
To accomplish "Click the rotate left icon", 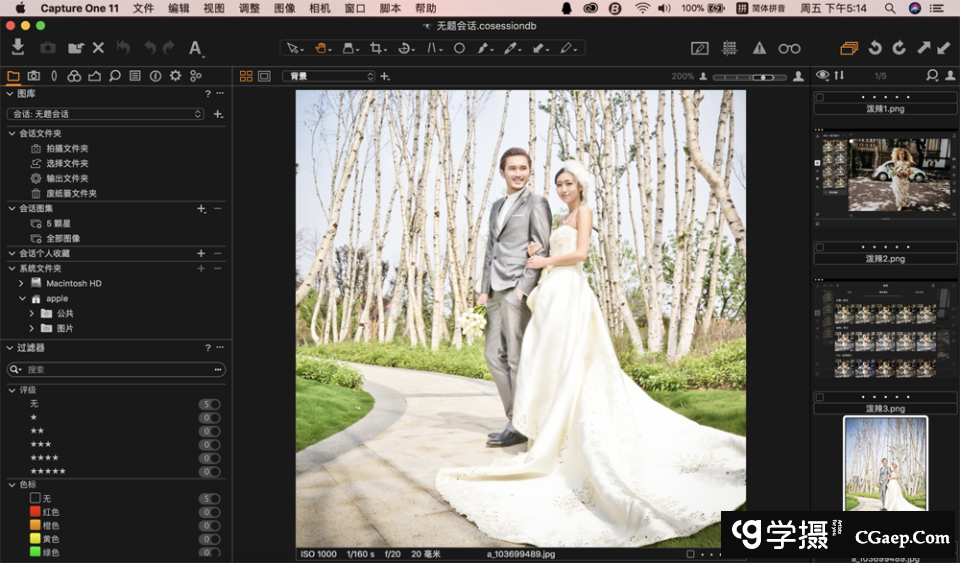I will coord(875,48).
